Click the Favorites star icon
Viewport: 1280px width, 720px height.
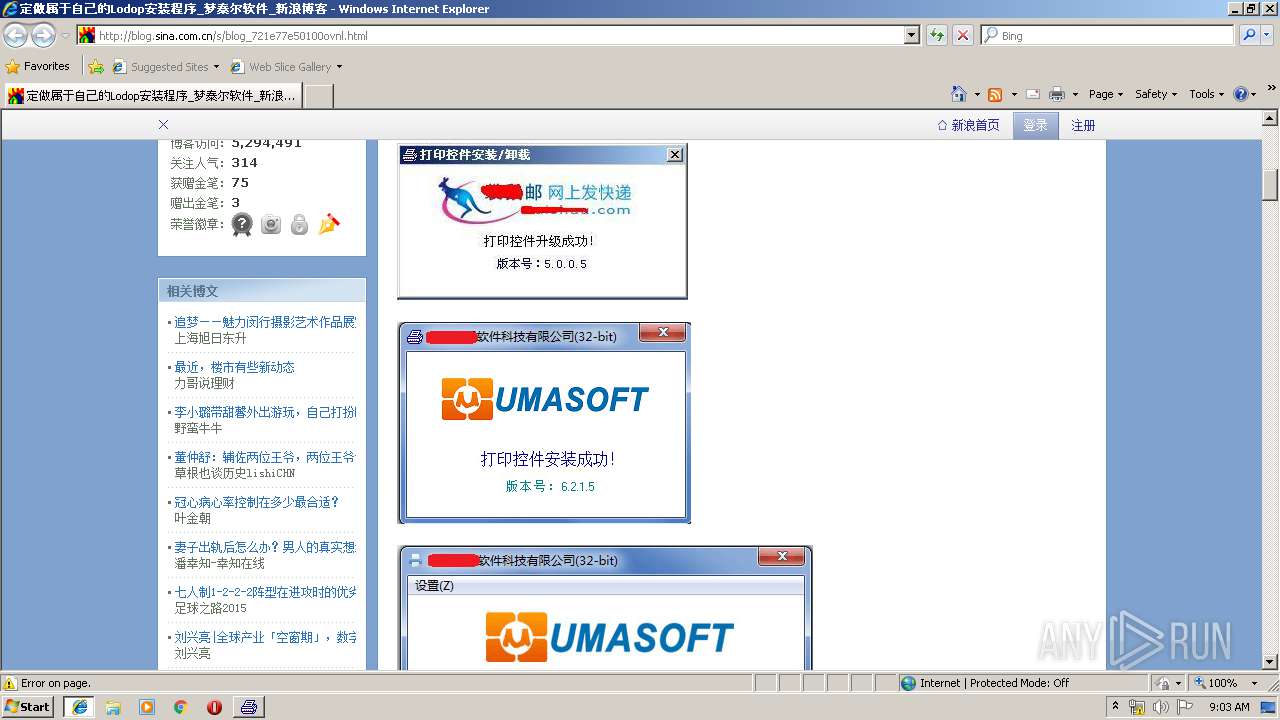[x=13, y=66]
